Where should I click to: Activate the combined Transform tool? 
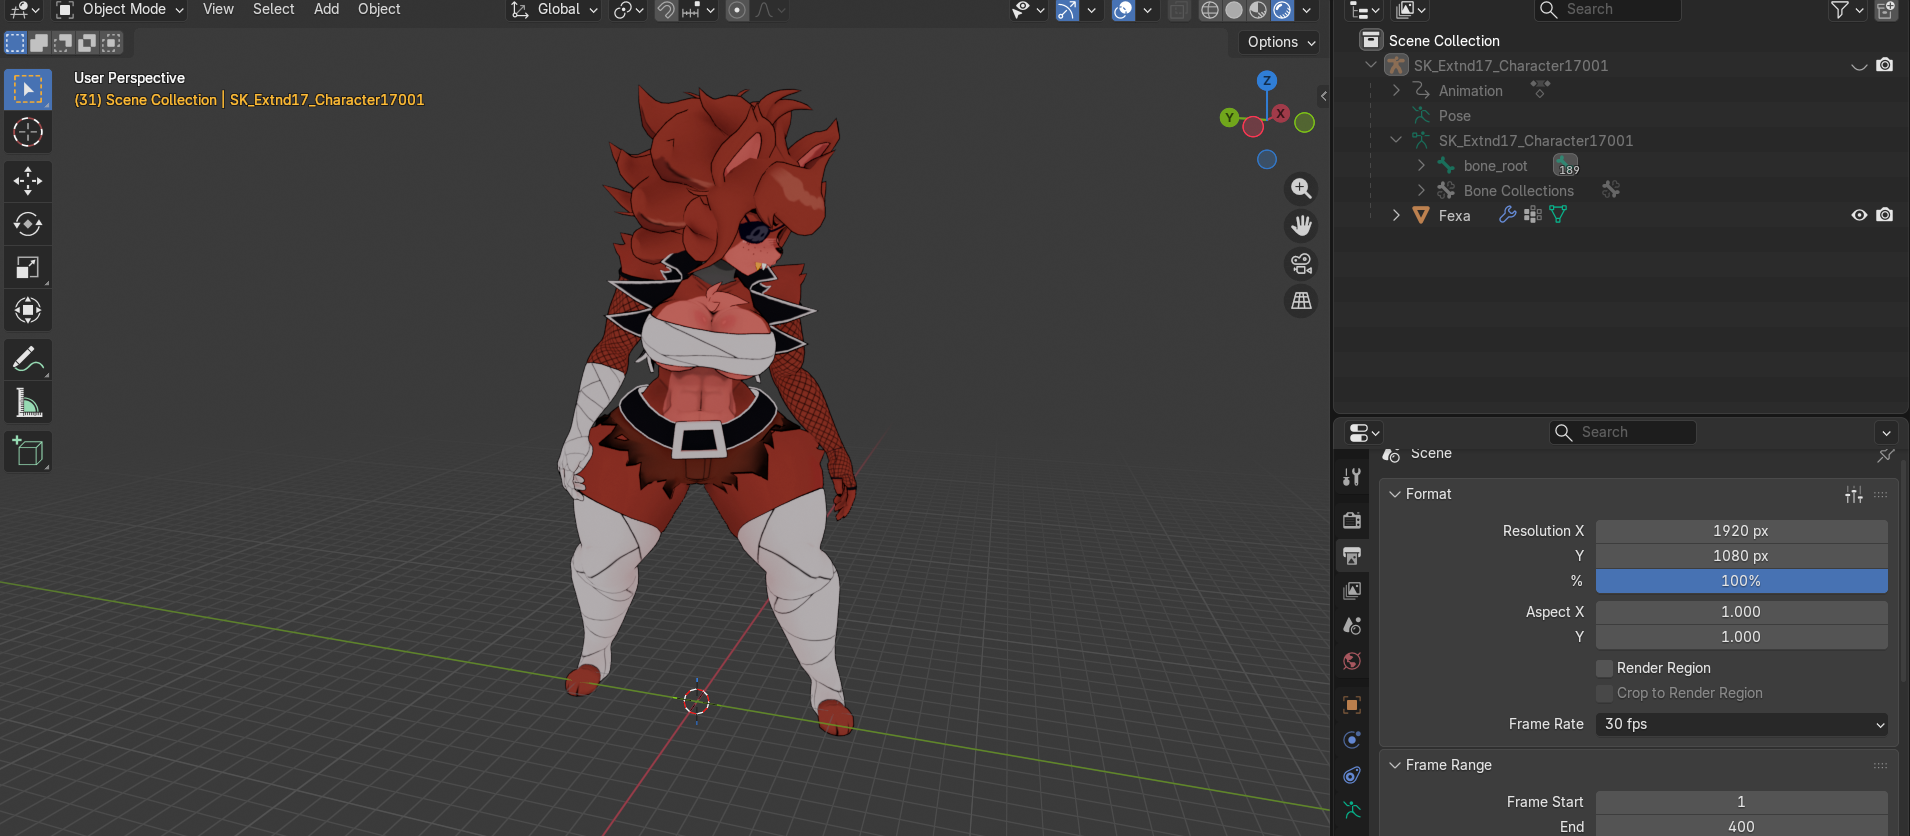28,310
